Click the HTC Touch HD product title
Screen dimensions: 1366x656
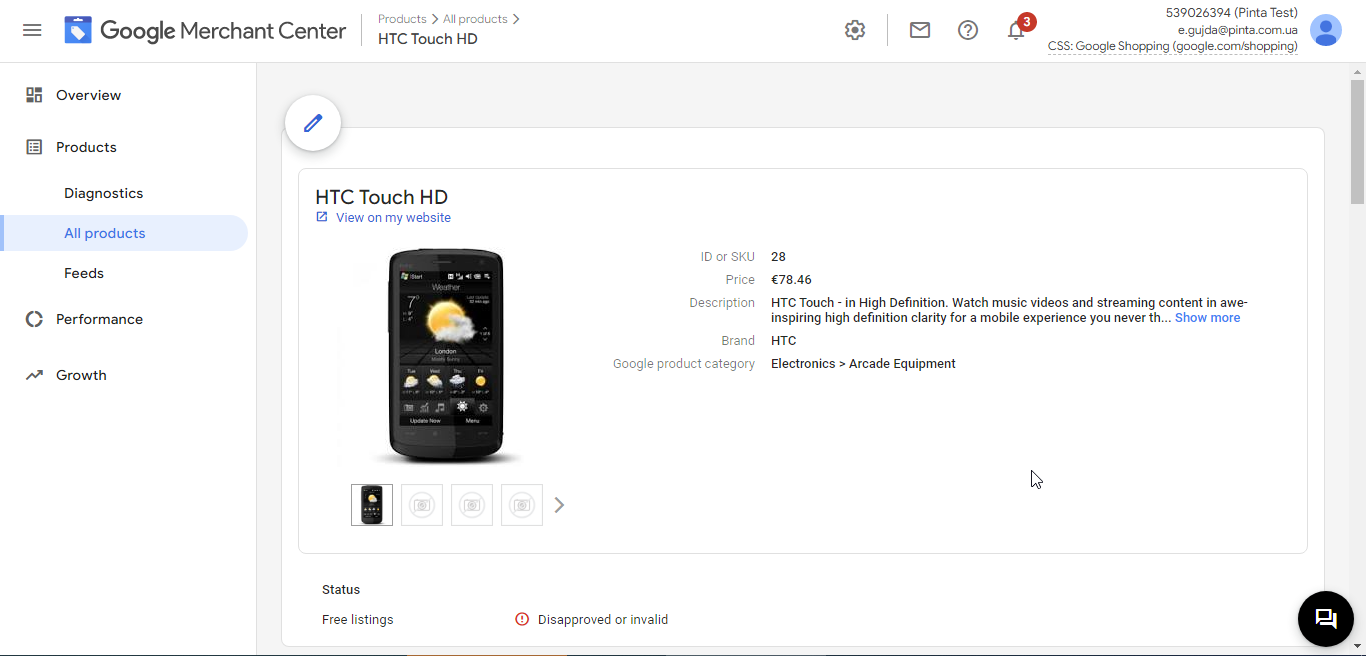382,197
